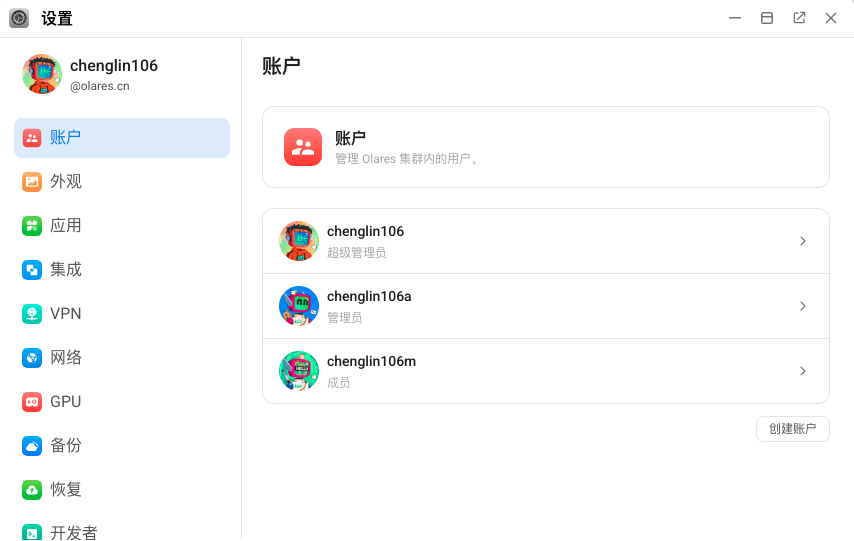Click the 集成 integration icon
The height and width of the screenshot is (541, 854).
click(x=32, y=270)
